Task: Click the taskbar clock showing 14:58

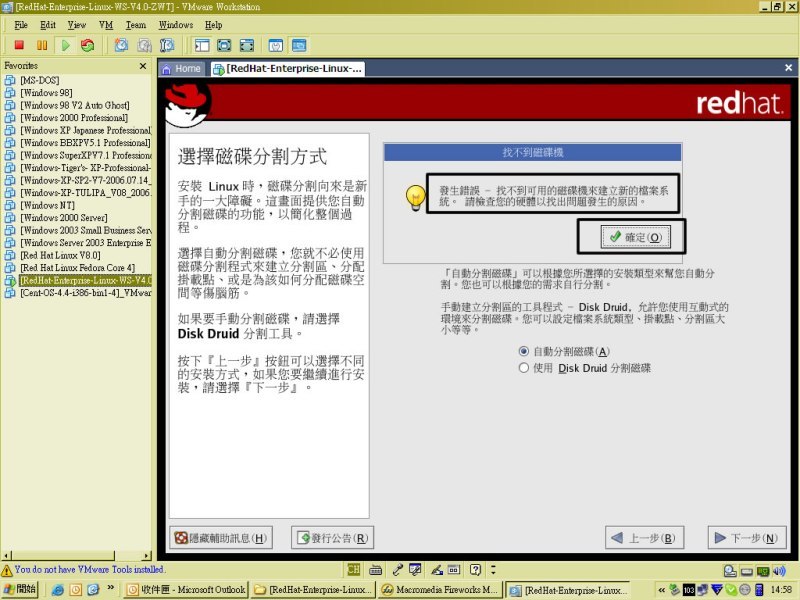Action: [781, 590]
